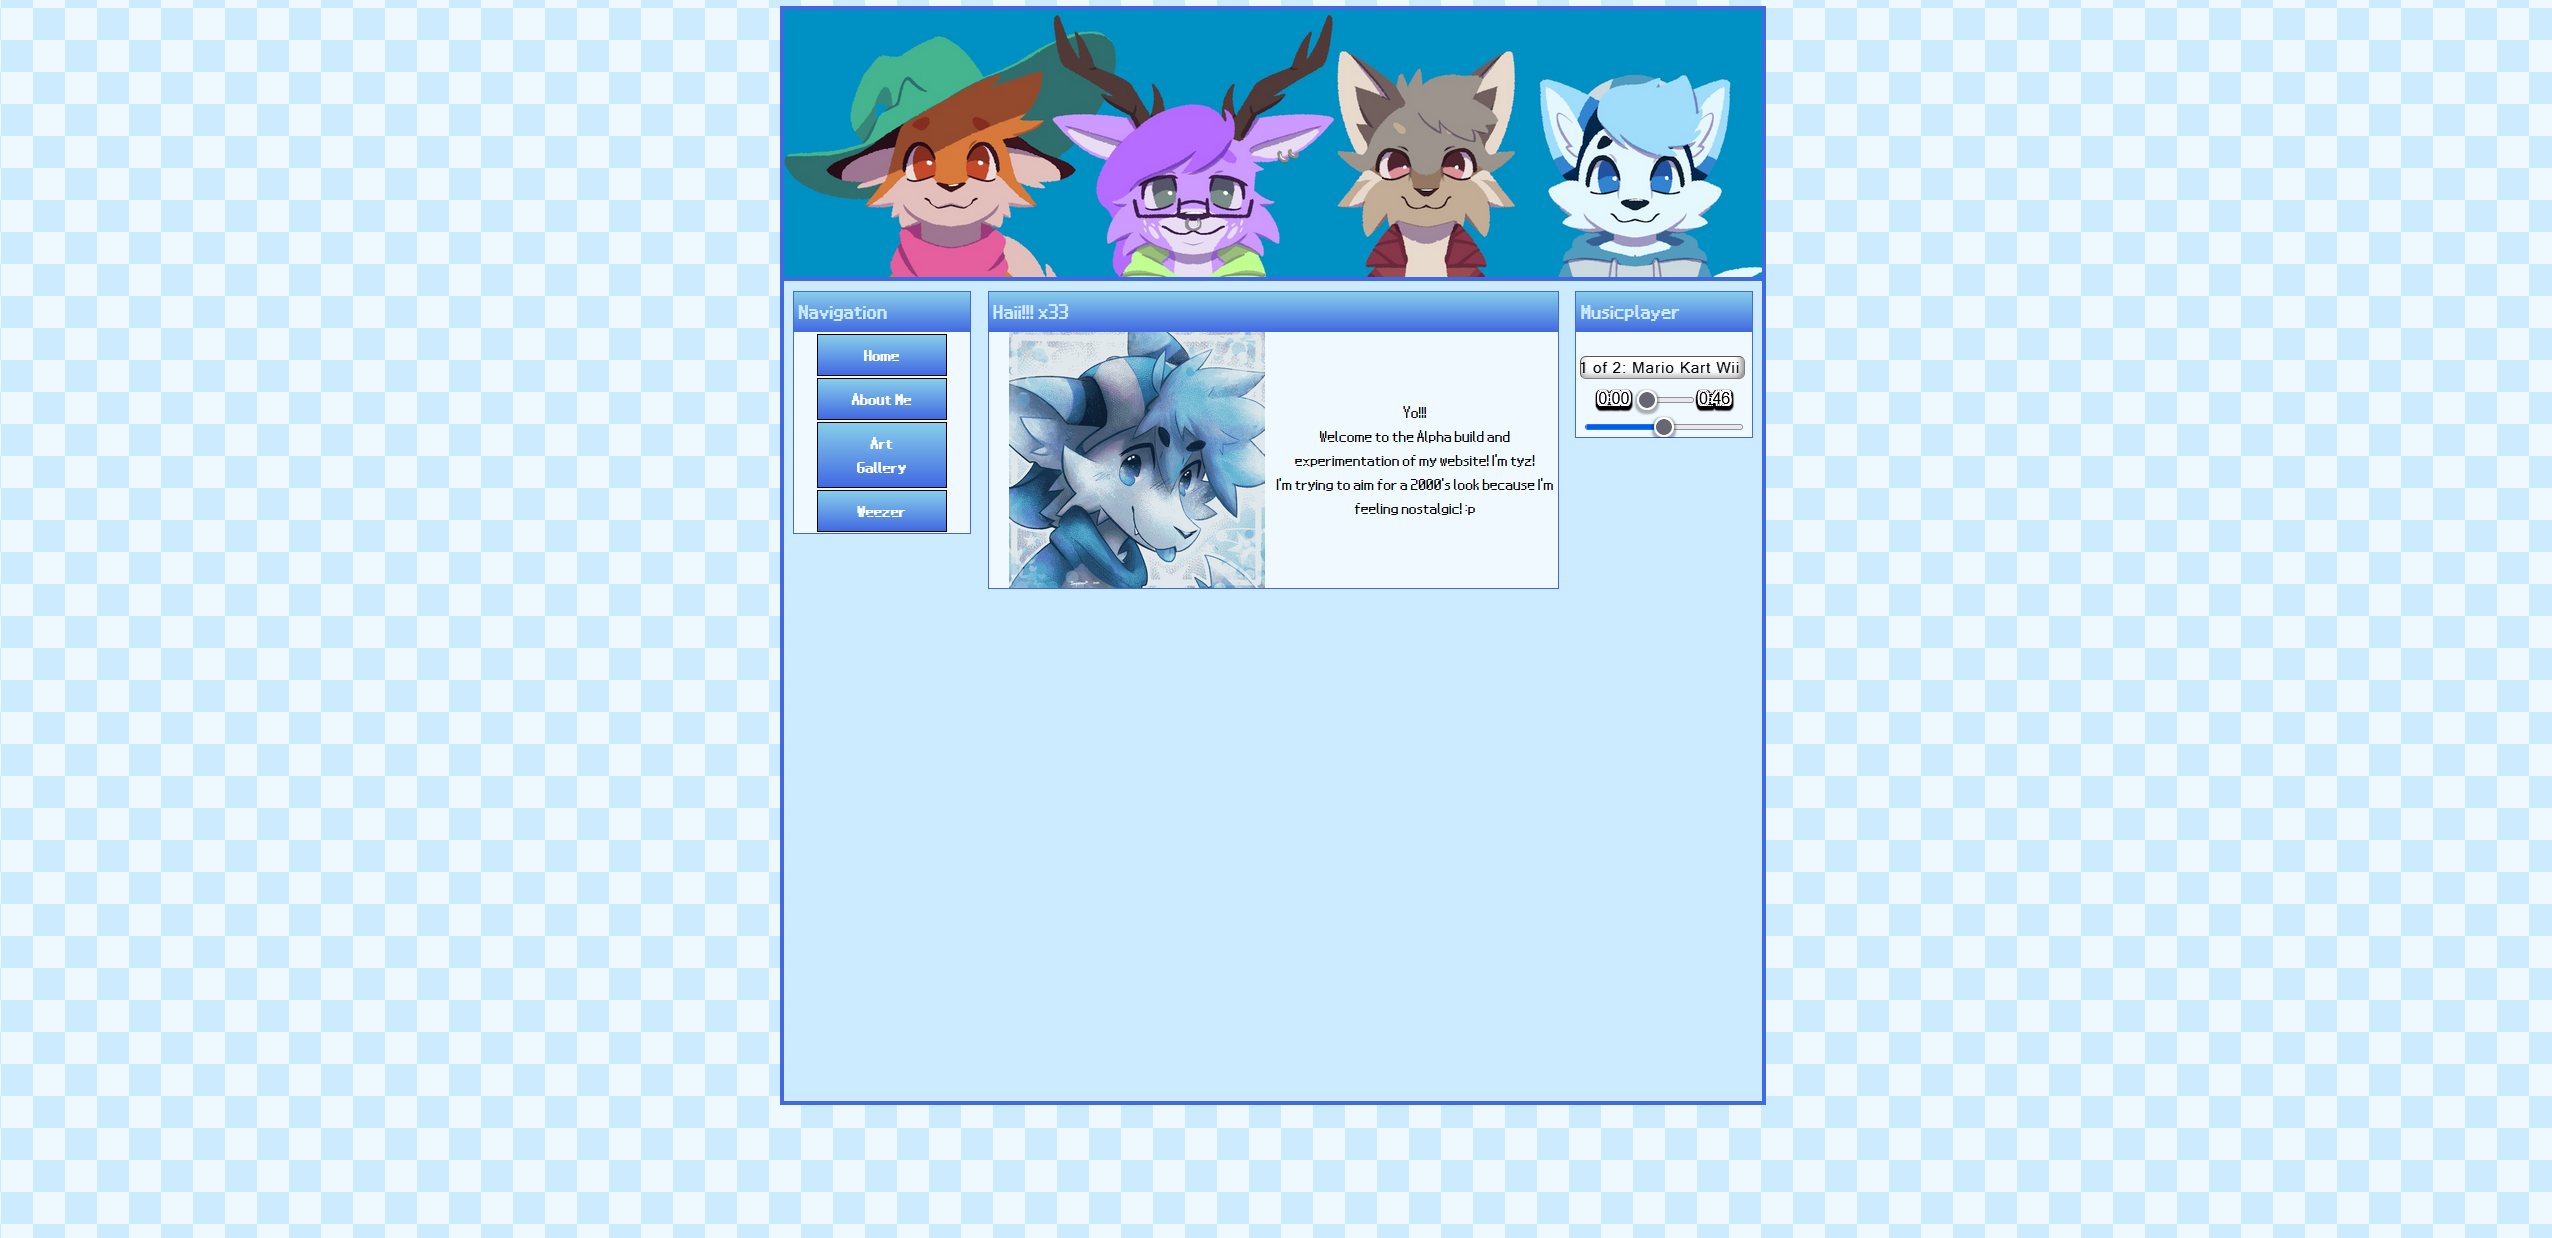Click the song seek slider knob
Screen dimensions: 2552x1238
click(1647, 400)
